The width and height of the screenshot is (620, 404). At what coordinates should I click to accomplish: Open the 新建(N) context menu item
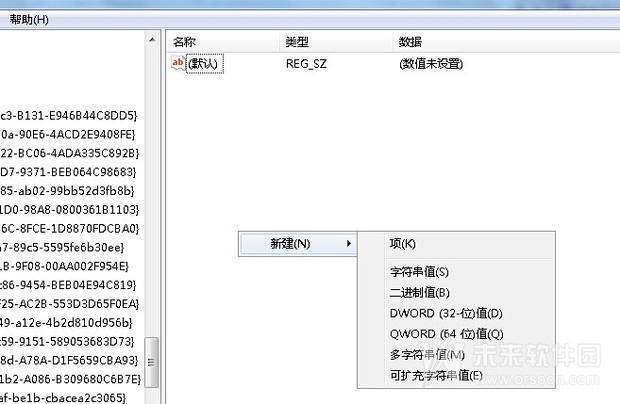297,244
